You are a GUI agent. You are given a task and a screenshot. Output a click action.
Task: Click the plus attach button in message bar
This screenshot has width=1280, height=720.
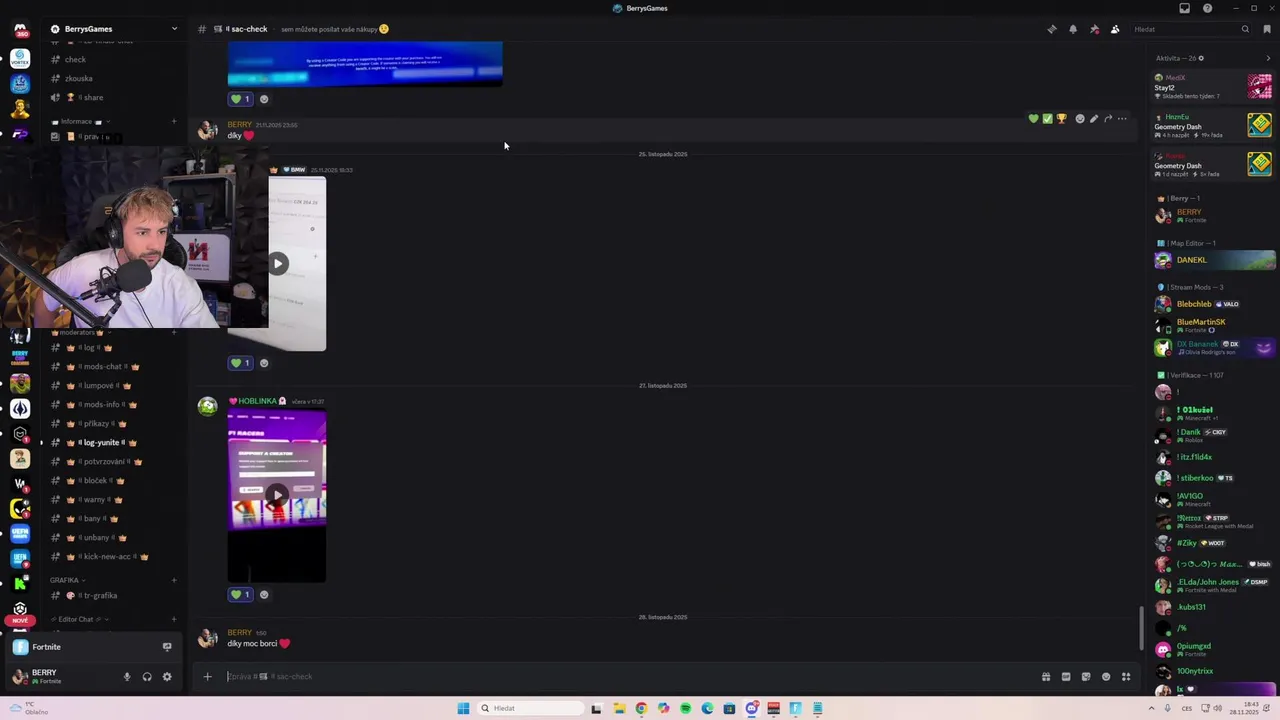pyautogui.click(x=207, y=677)
